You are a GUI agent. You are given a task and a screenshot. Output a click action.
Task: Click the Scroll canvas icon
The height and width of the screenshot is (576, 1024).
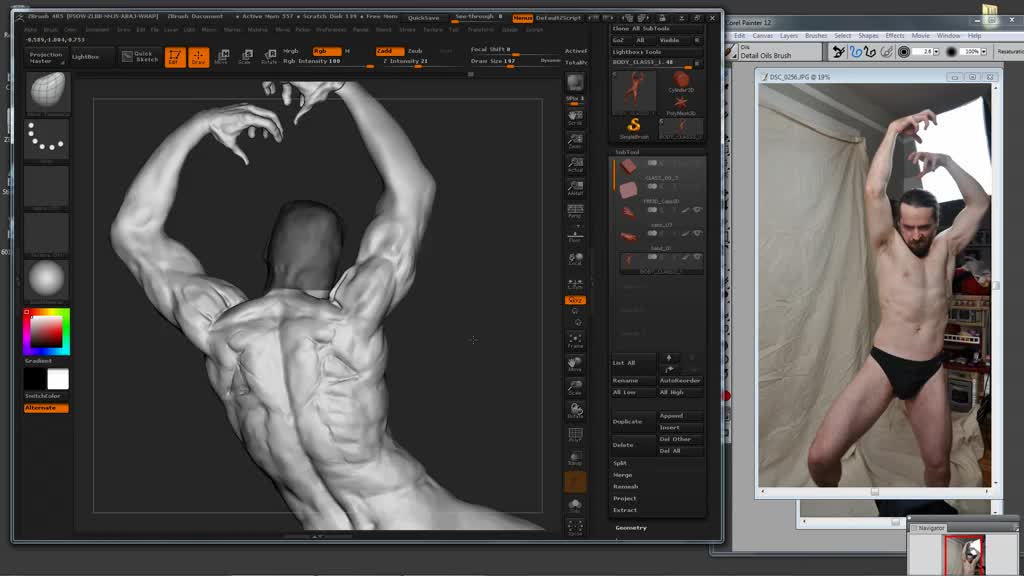575,118
